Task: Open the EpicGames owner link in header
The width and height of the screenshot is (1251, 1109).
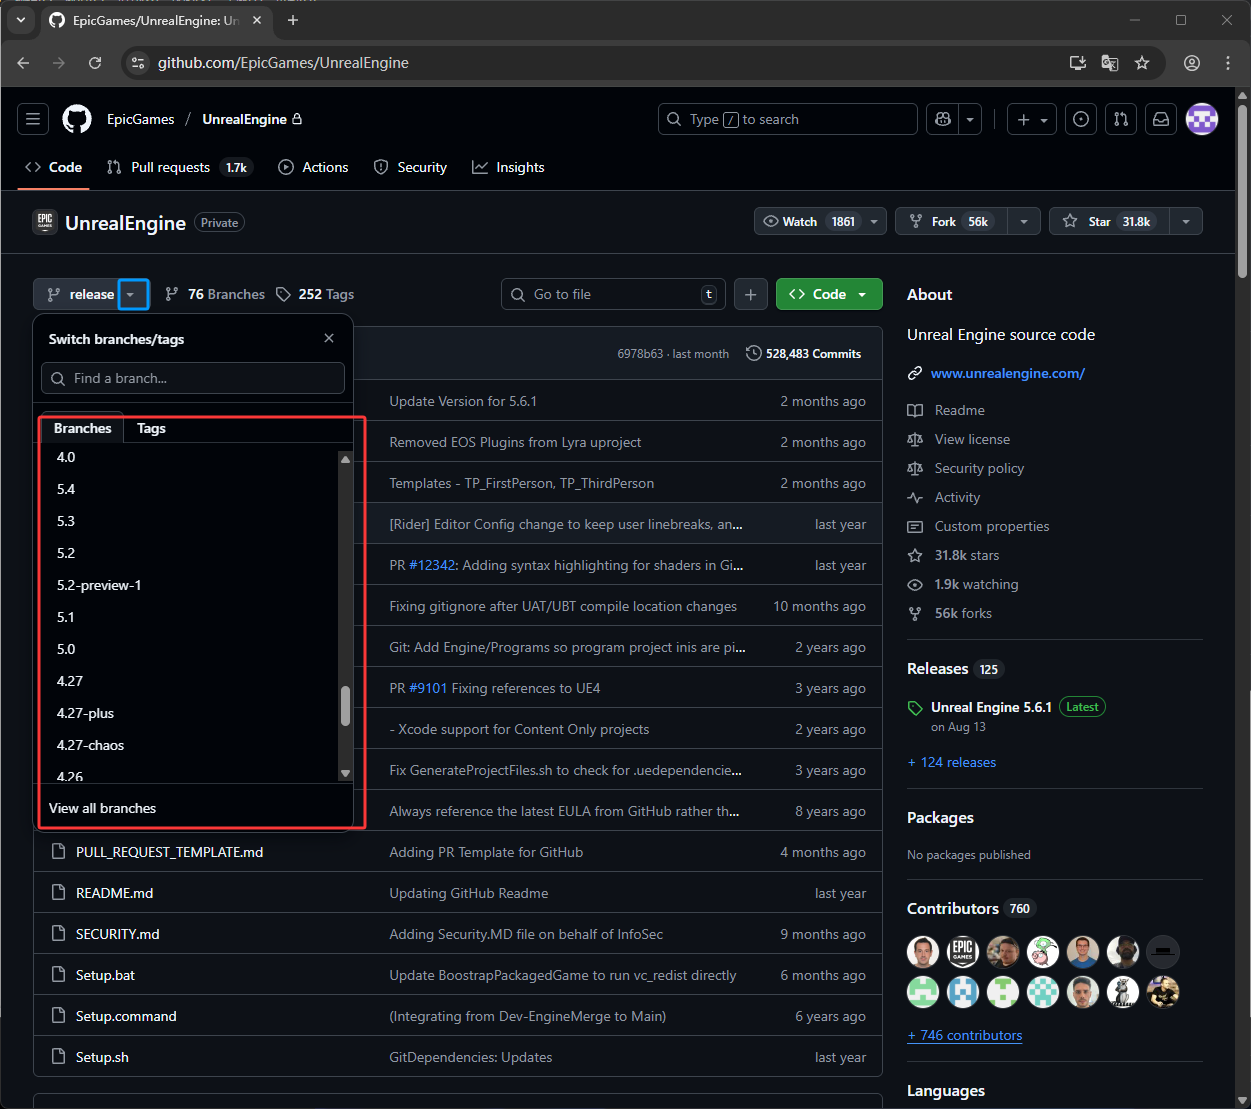Action: pyautogui.click(x=141, y=119)
